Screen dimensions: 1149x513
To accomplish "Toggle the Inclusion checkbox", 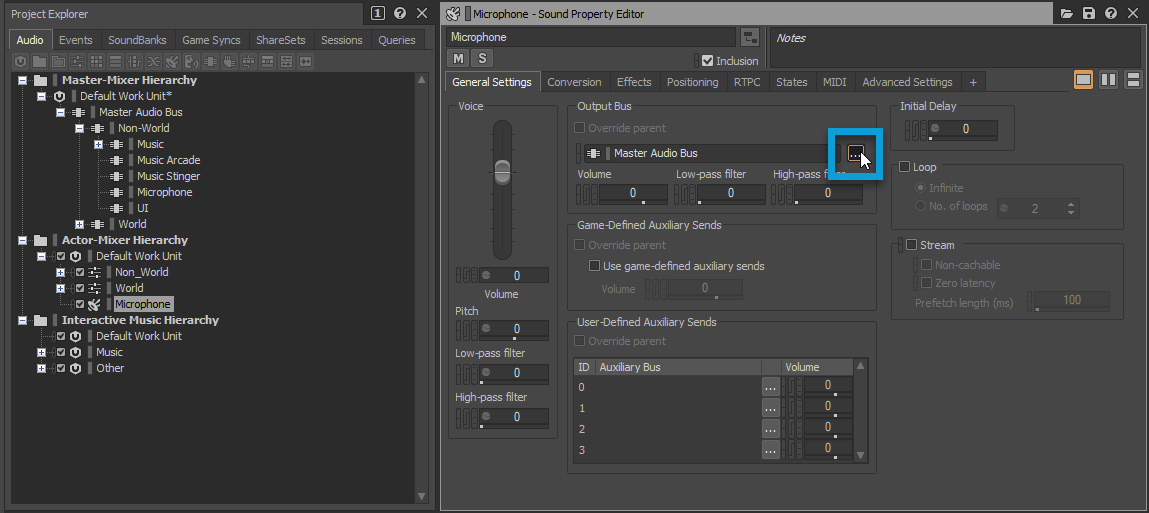I will (x=708, y=60).
